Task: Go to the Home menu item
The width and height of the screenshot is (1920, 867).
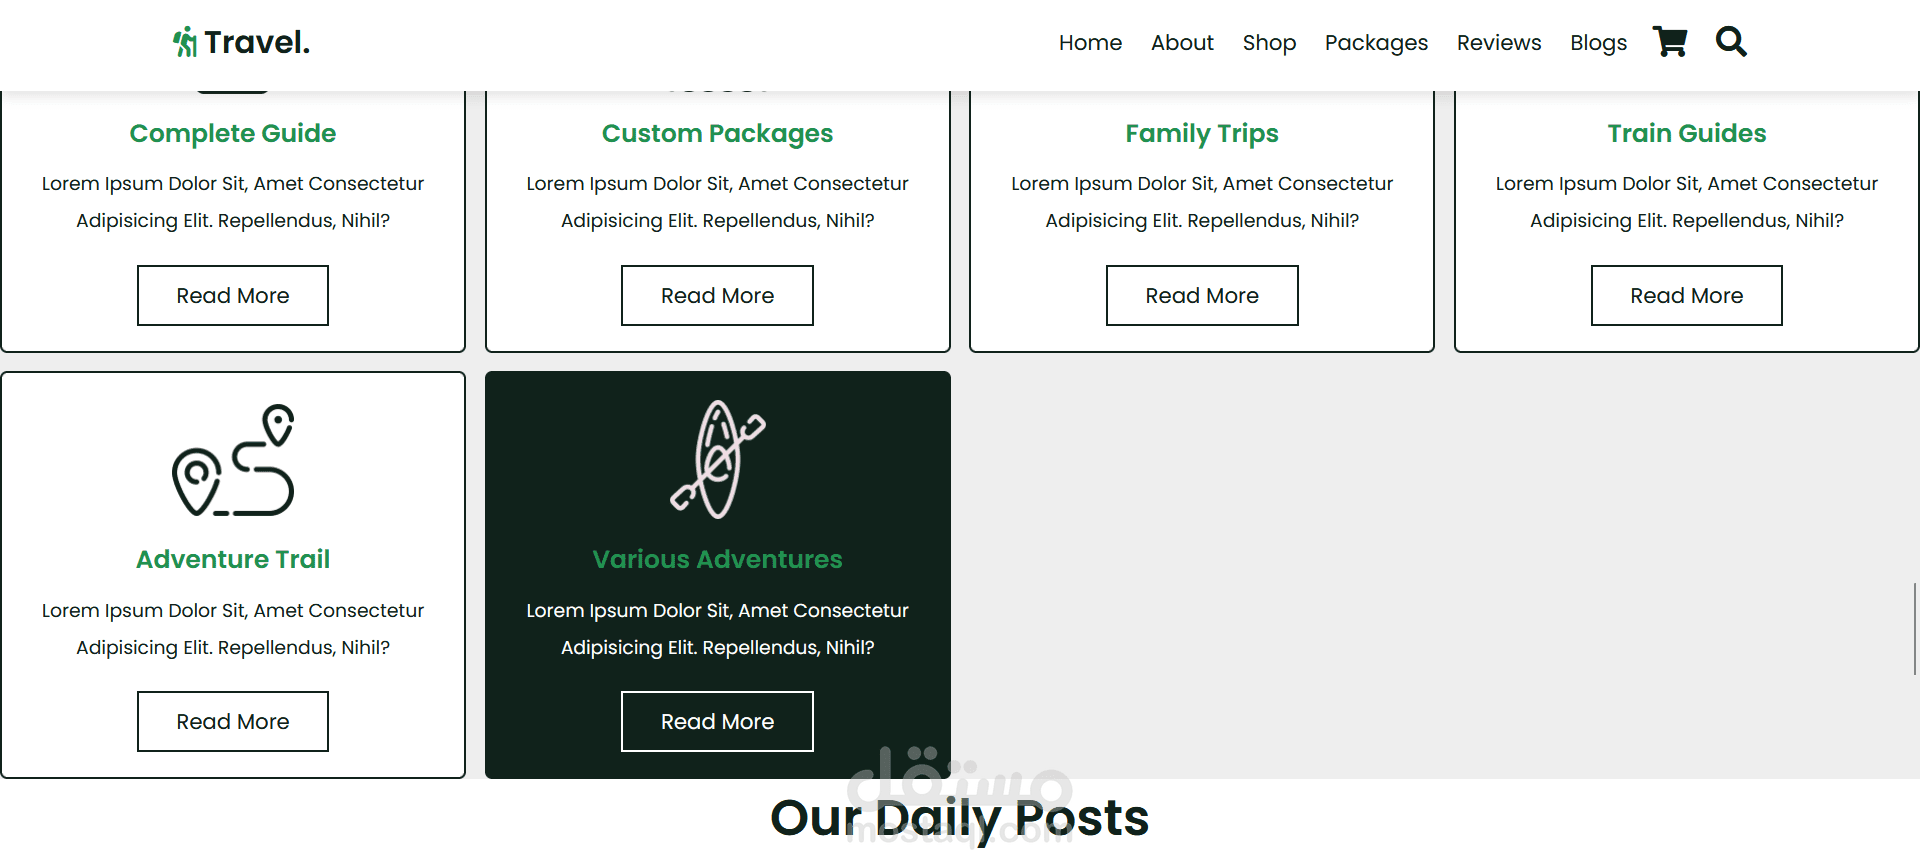Action: (x=1090, y=43)
